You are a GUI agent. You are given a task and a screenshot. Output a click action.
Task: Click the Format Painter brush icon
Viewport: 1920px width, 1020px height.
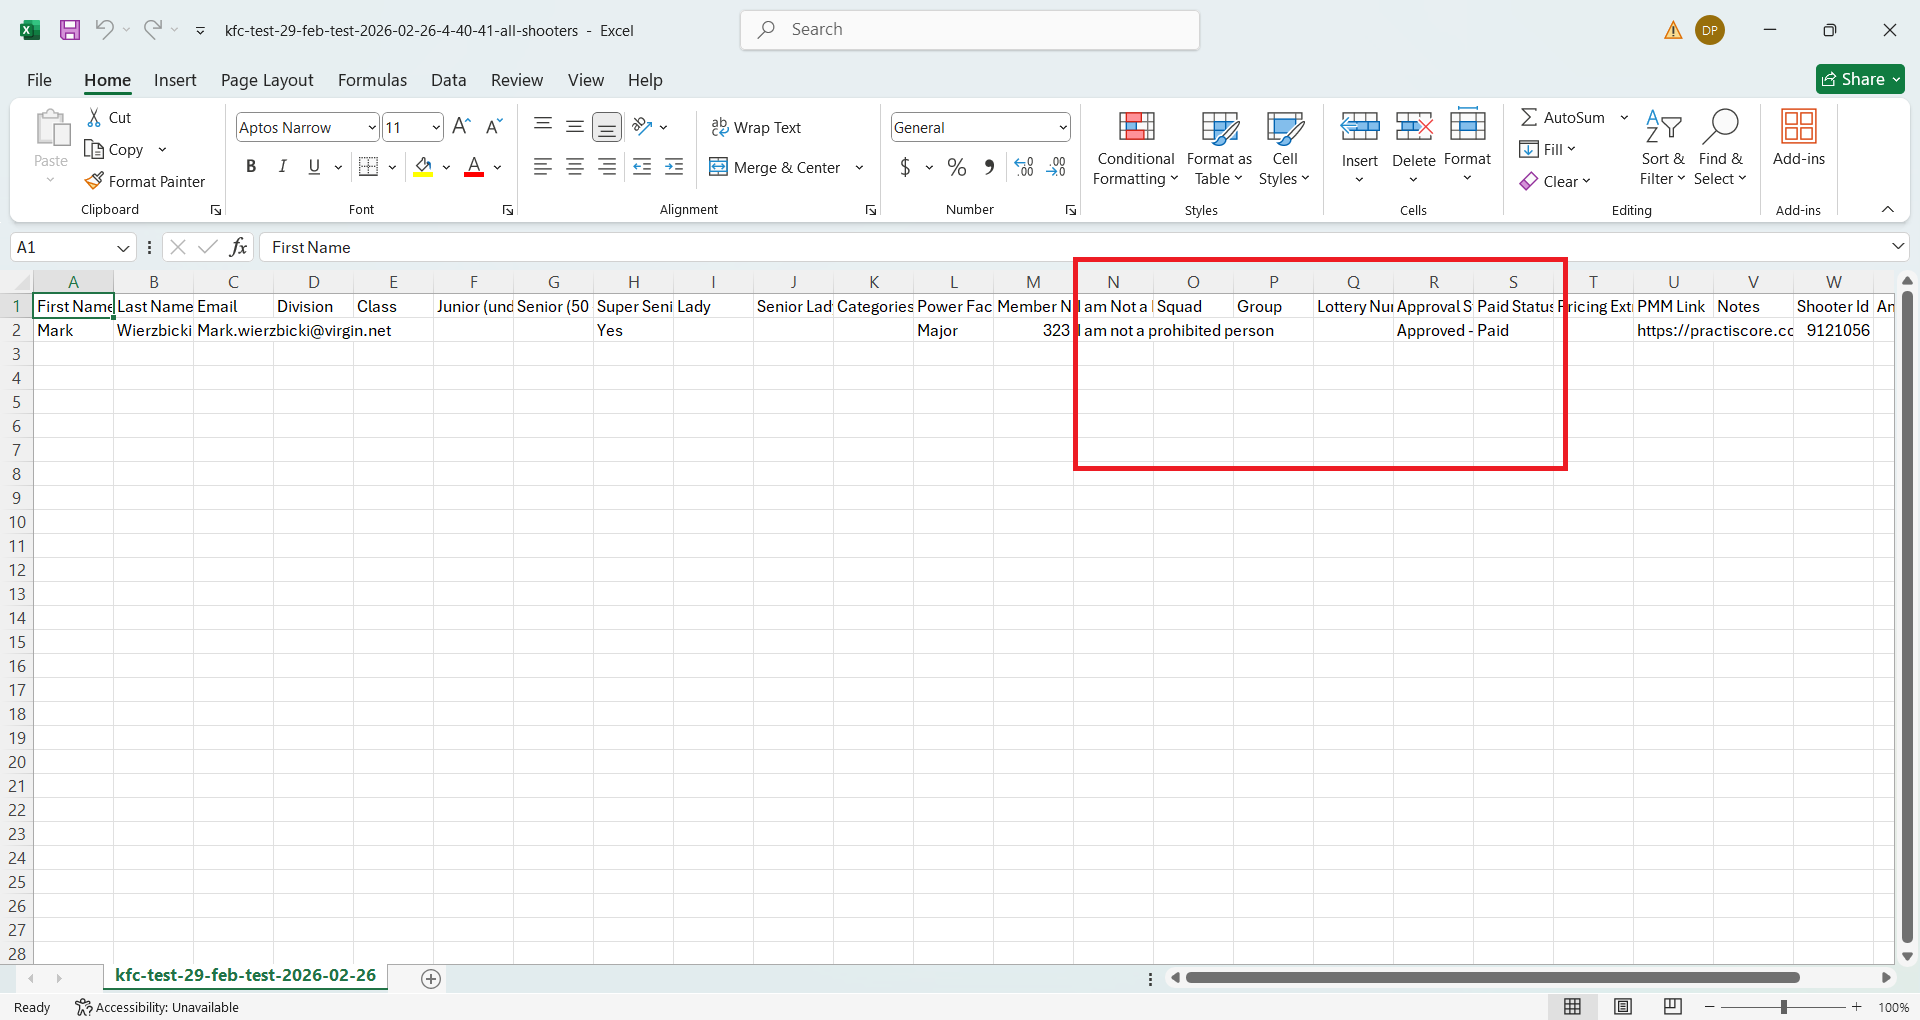pos(94,181)
